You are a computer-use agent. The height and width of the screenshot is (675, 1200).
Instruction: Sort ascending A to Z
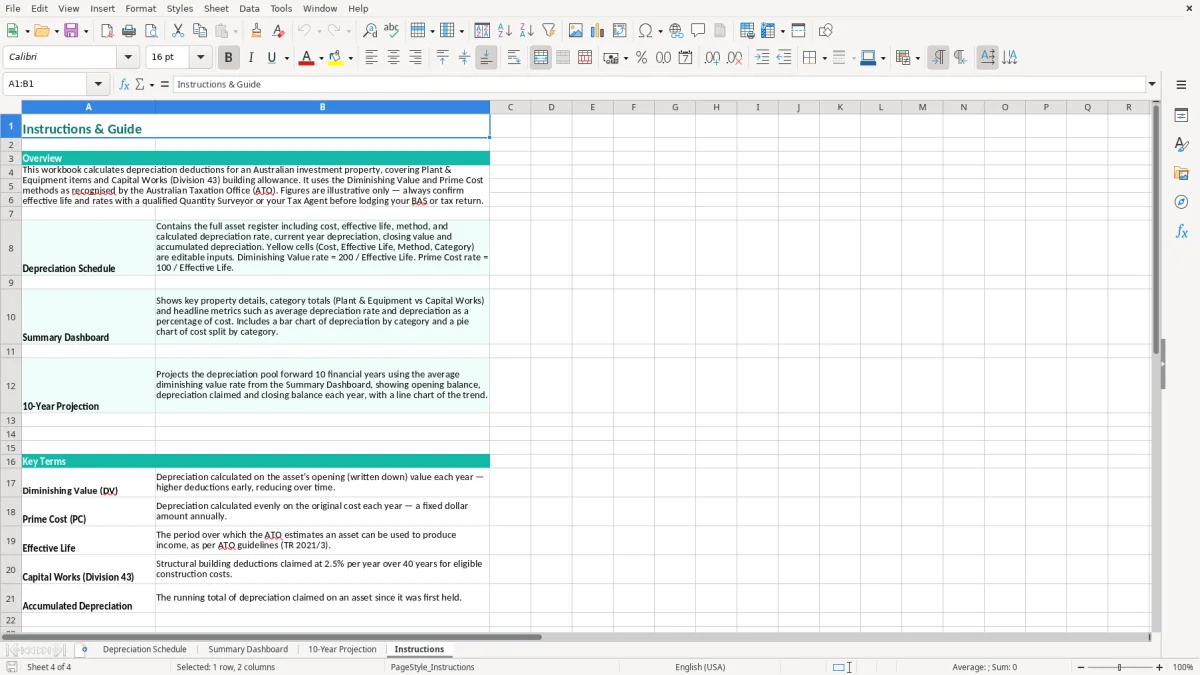point(505,31)
